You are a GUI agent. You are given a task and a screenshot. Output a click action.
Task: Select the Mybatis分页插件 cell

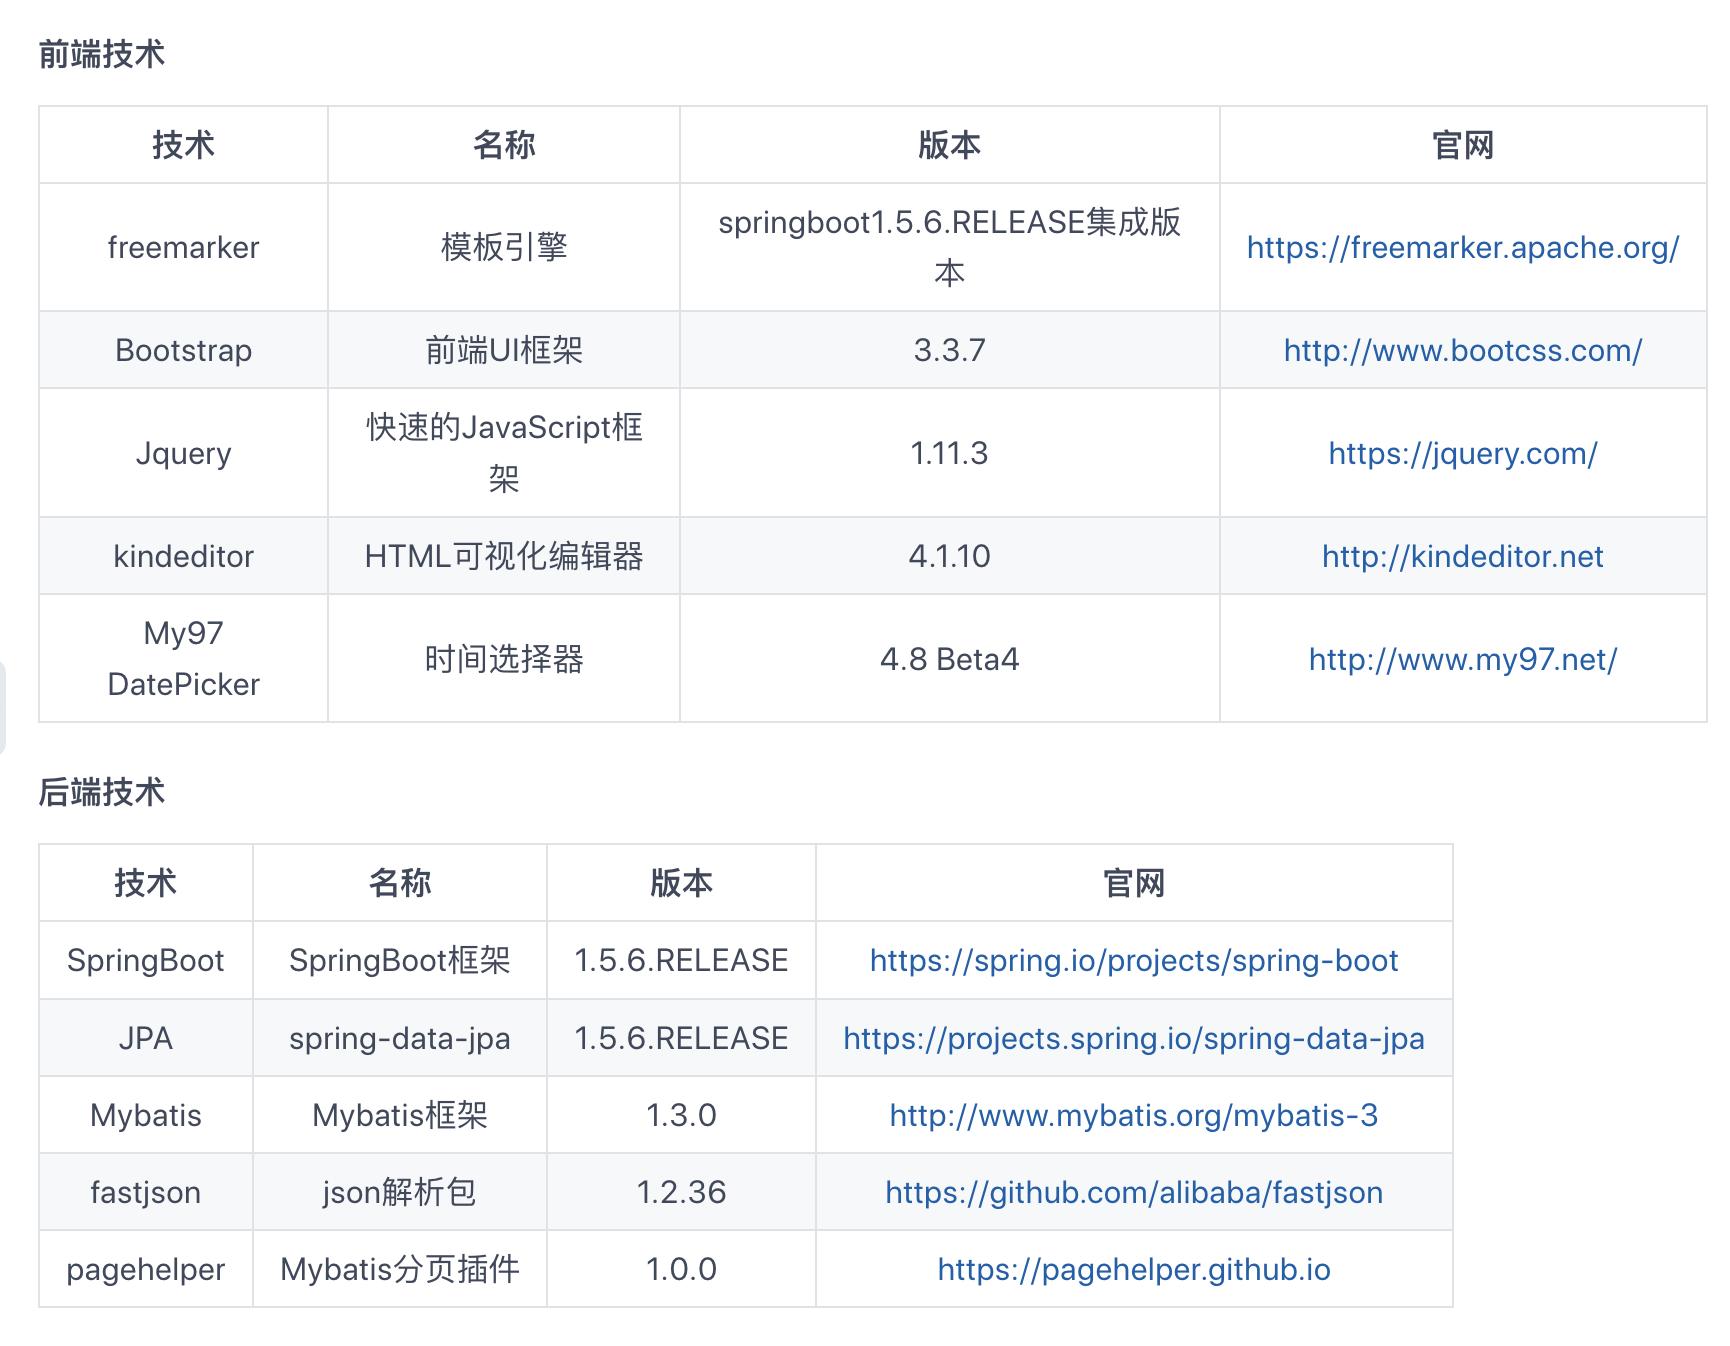tap(400, 1269)
